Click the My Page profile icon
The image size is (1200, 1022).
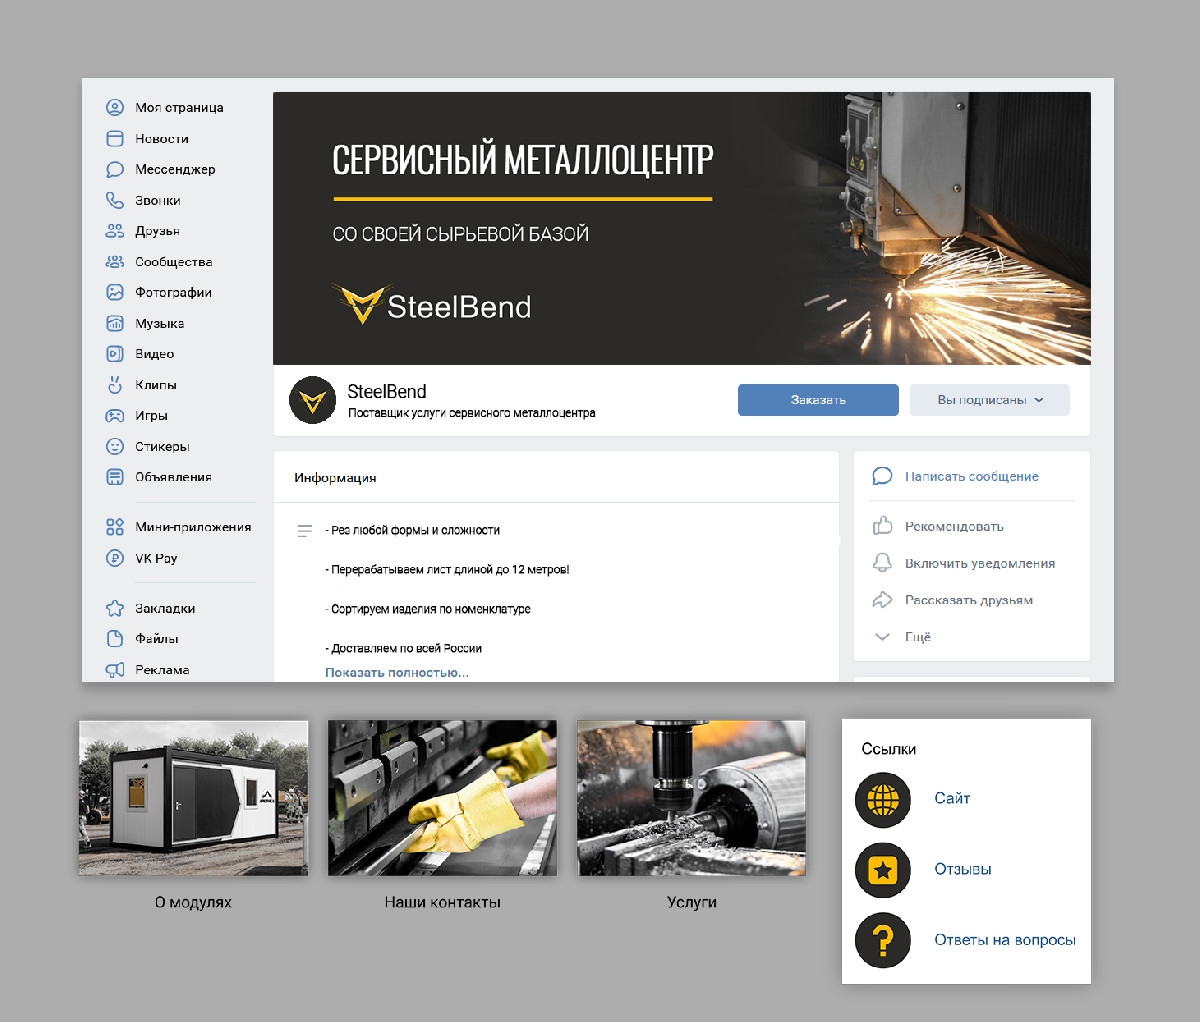coord(115,108)
